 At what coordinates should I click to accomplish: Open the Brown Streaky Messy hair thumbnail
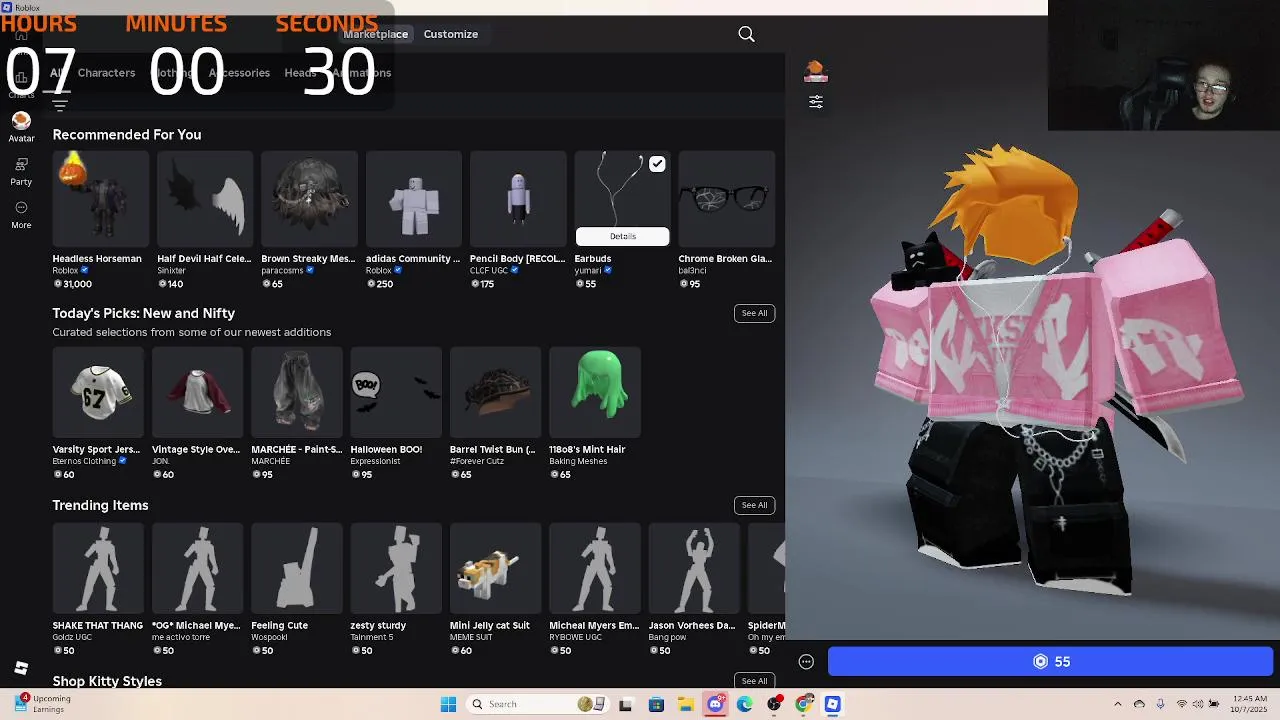(309, 198)
